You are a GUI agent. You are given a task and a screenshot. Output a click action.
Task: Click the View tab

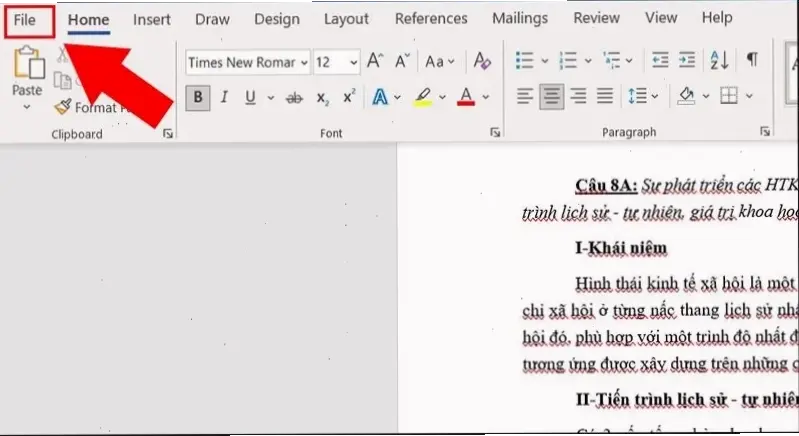pos(661,18)
